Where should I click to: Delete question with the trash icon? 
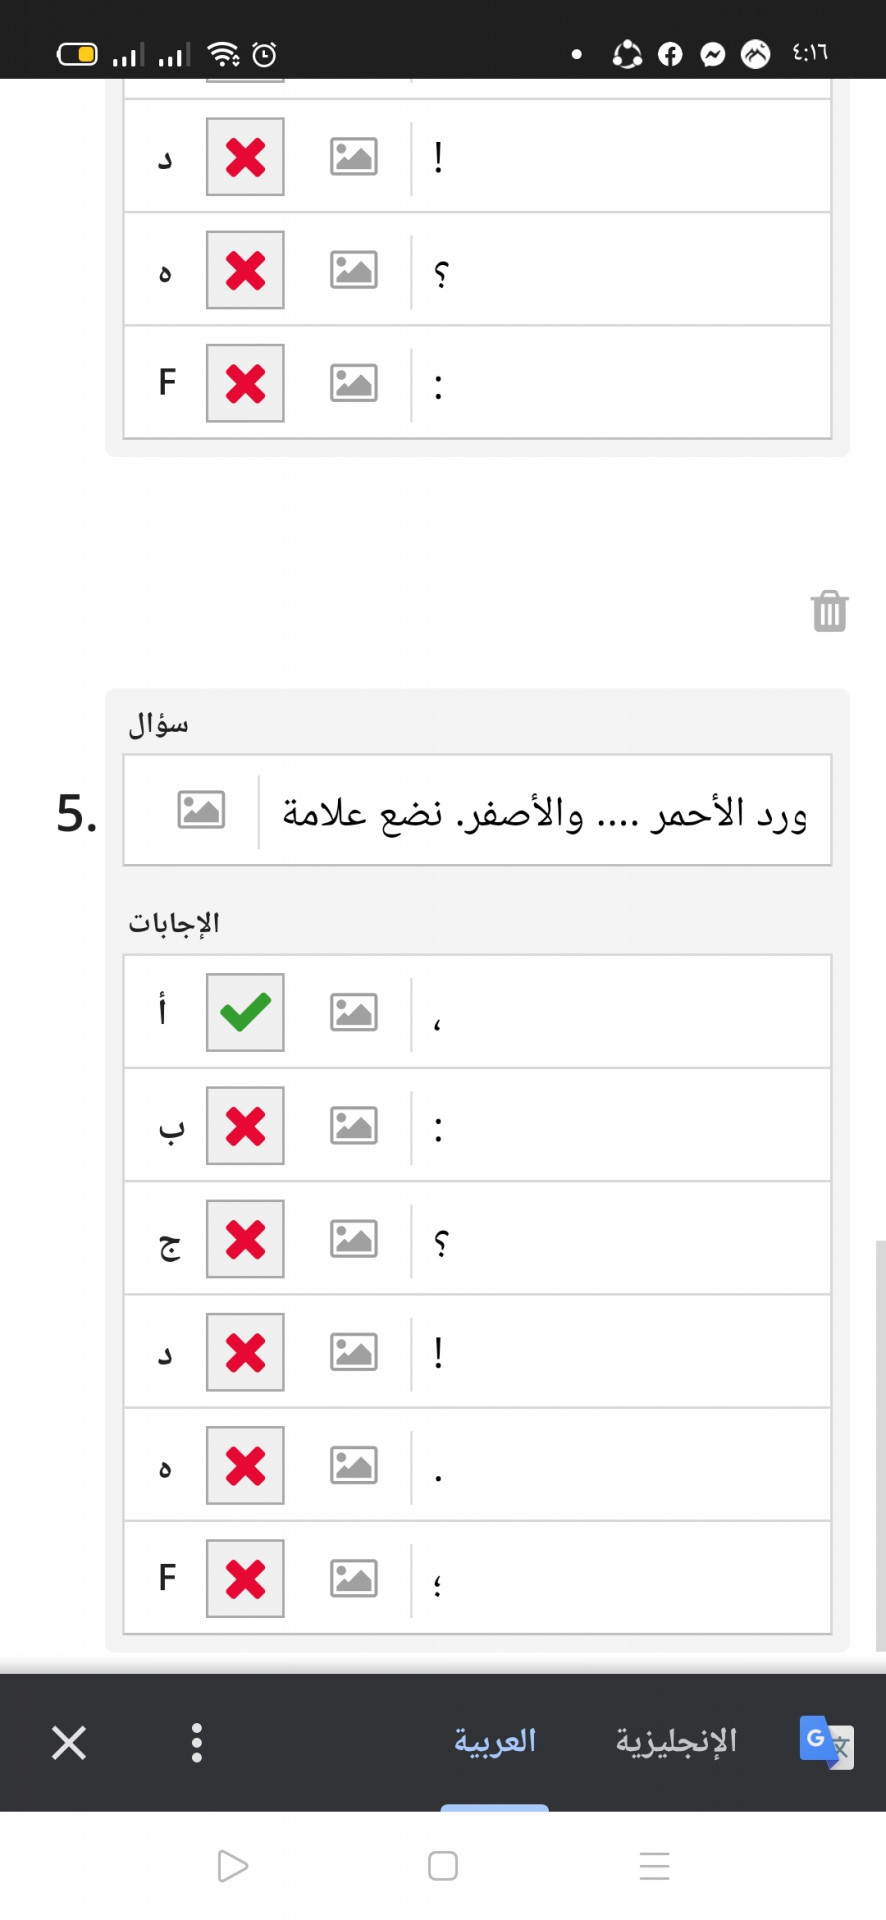coord(829,610)
